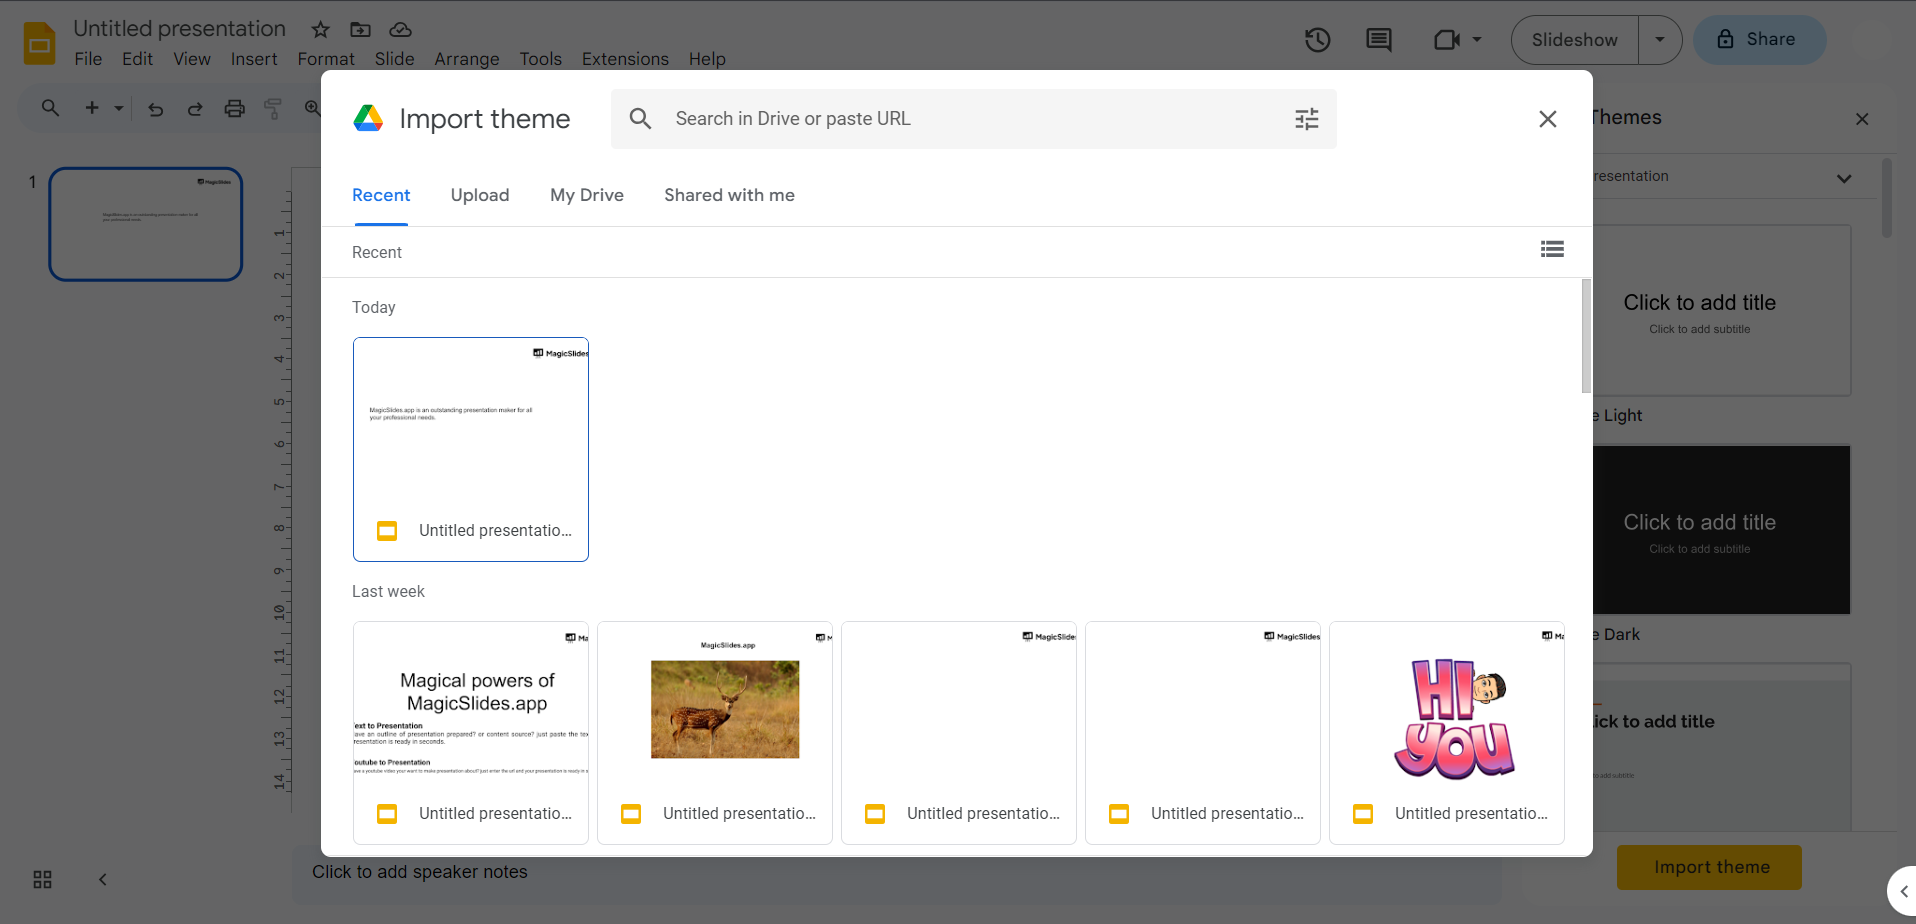
Task: Open the comments icon
Action: pos(1378,40)
